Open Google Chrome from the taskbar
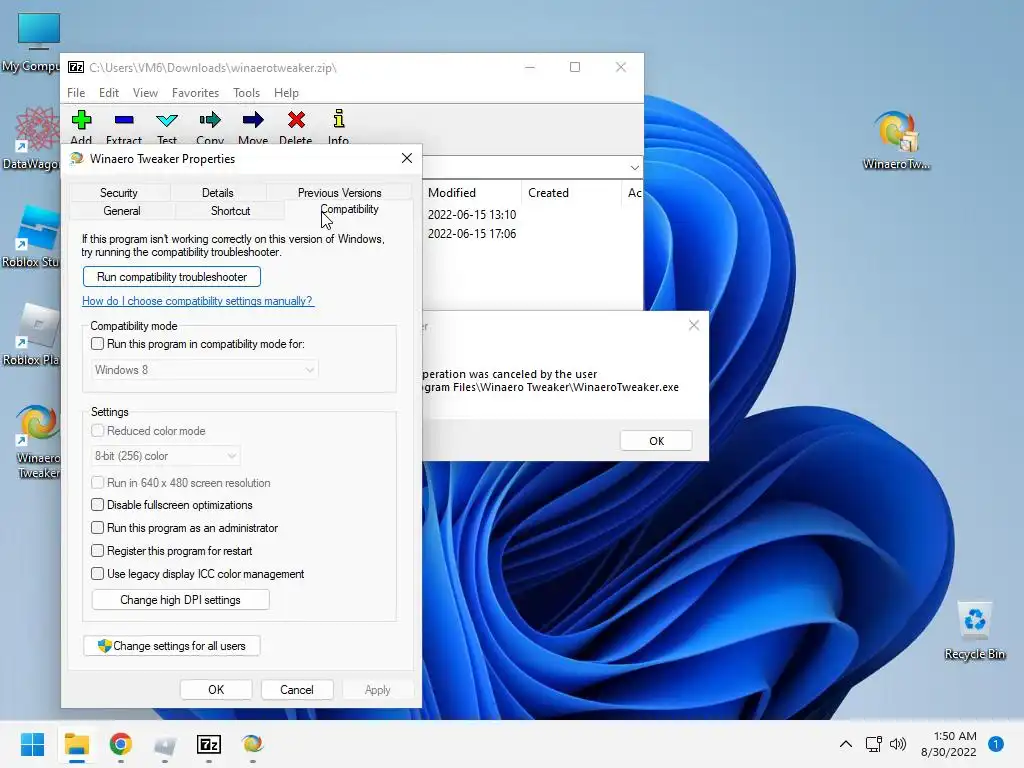Viewport: 1024px width, 768px height. (x=121, y=744)
